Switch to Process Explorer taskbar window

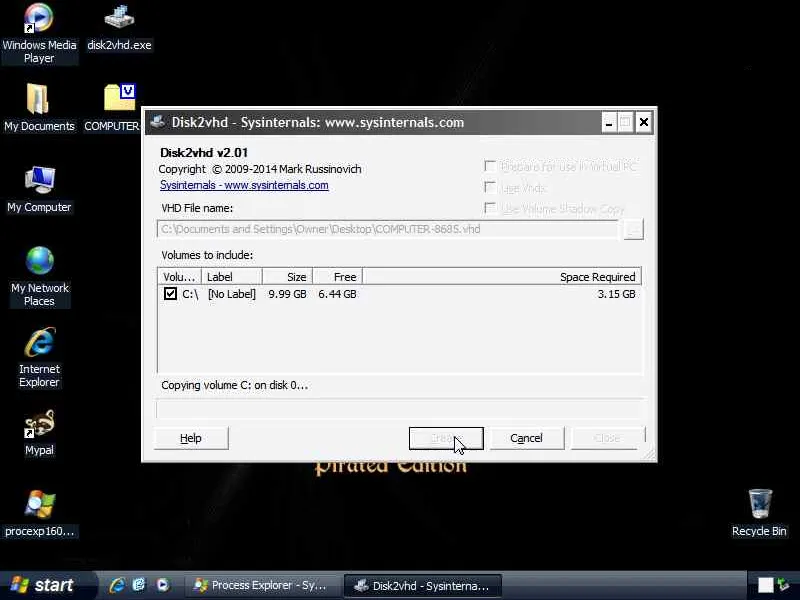[261, 585]
